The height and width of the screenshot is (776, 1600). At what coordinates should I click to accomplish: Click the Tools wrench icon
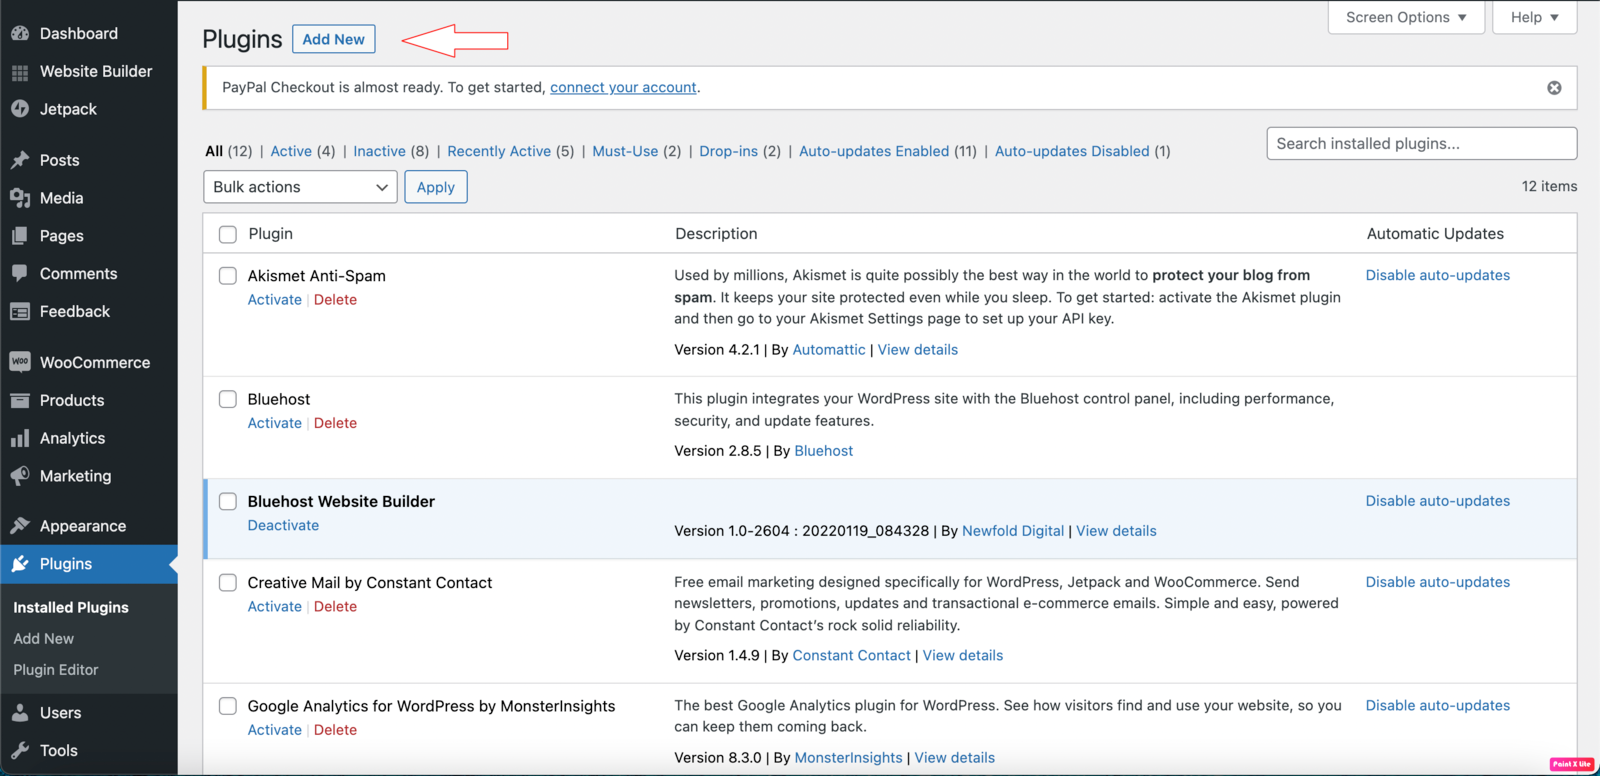(x=20, y=751)
